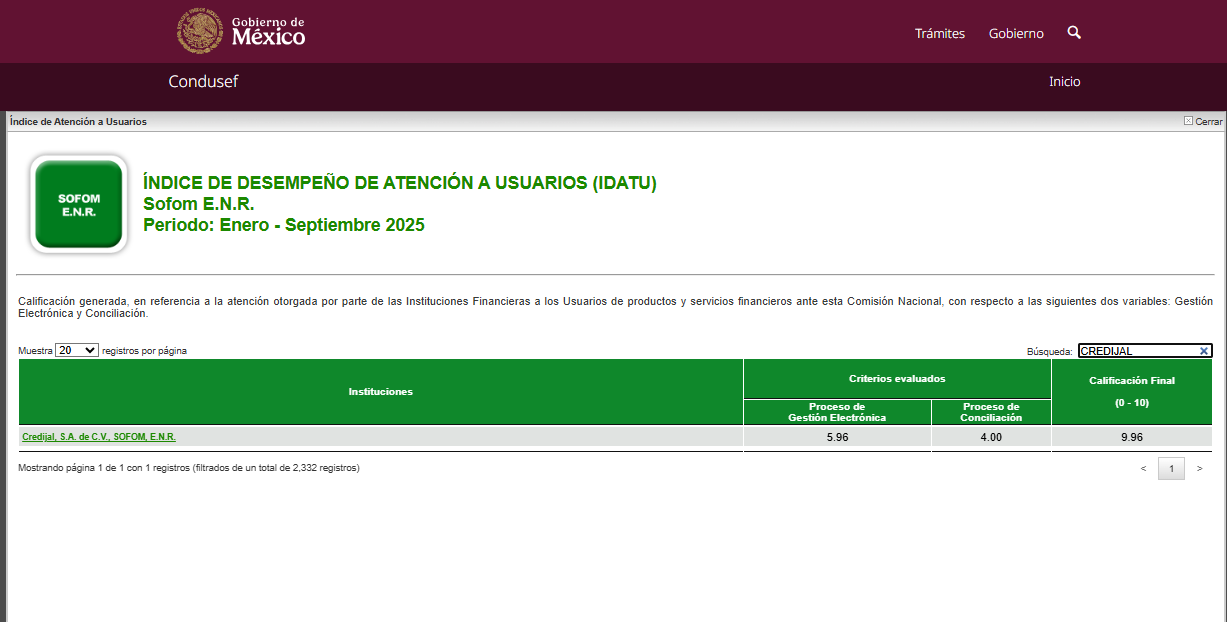Image resolution: width=1227 pixels, height=622 pixels.
Task: Open the Credijal, S.A. de C.V. link
Action: click(99, 437)
